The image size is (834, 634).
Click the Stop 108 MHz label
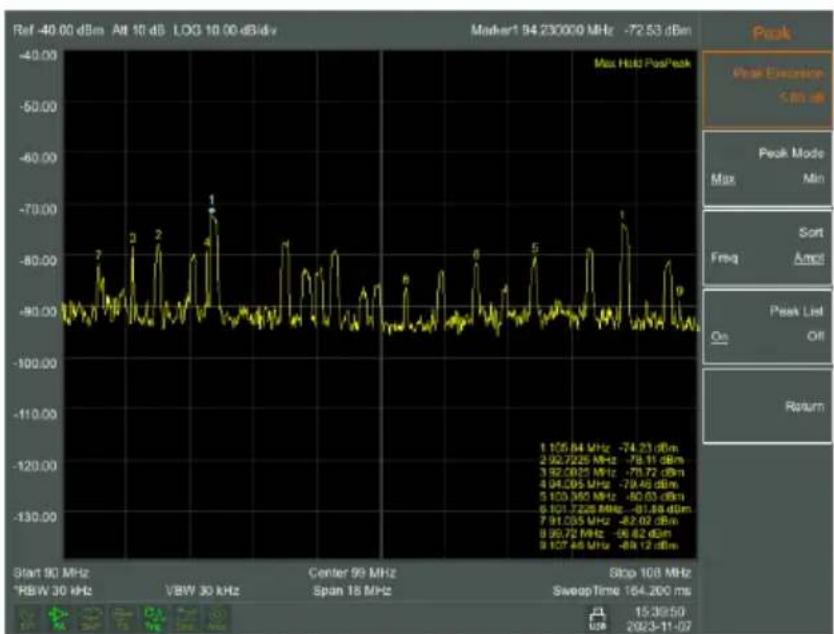650,573
